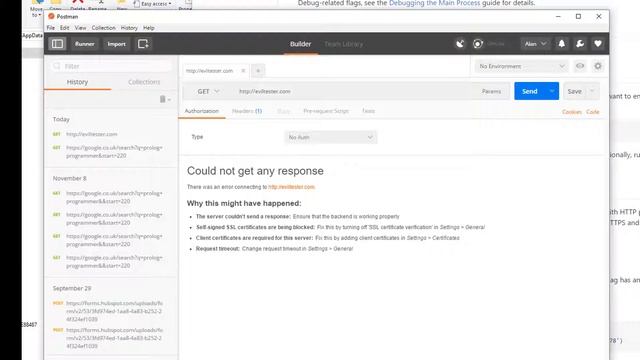Open the No Environment dropdown
Image resolution: width=640 pixels, height=360 pixels.
(521, 66)
